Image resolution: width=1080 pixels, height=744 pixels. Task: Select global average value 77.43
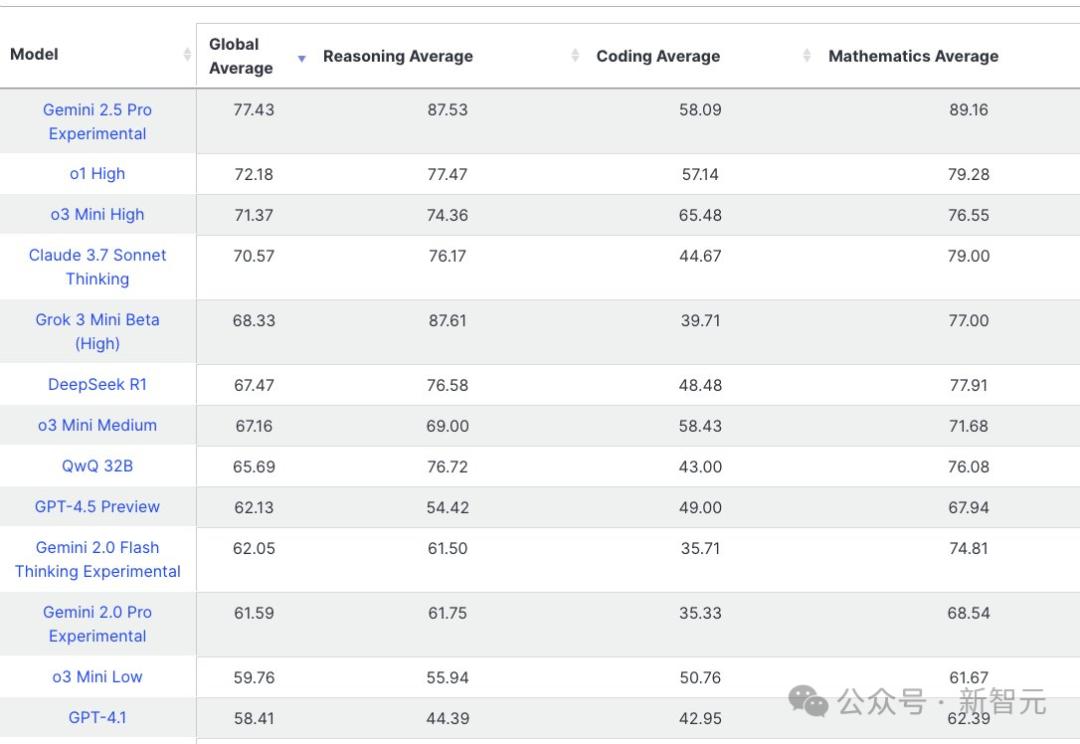[x=253, y=110]
